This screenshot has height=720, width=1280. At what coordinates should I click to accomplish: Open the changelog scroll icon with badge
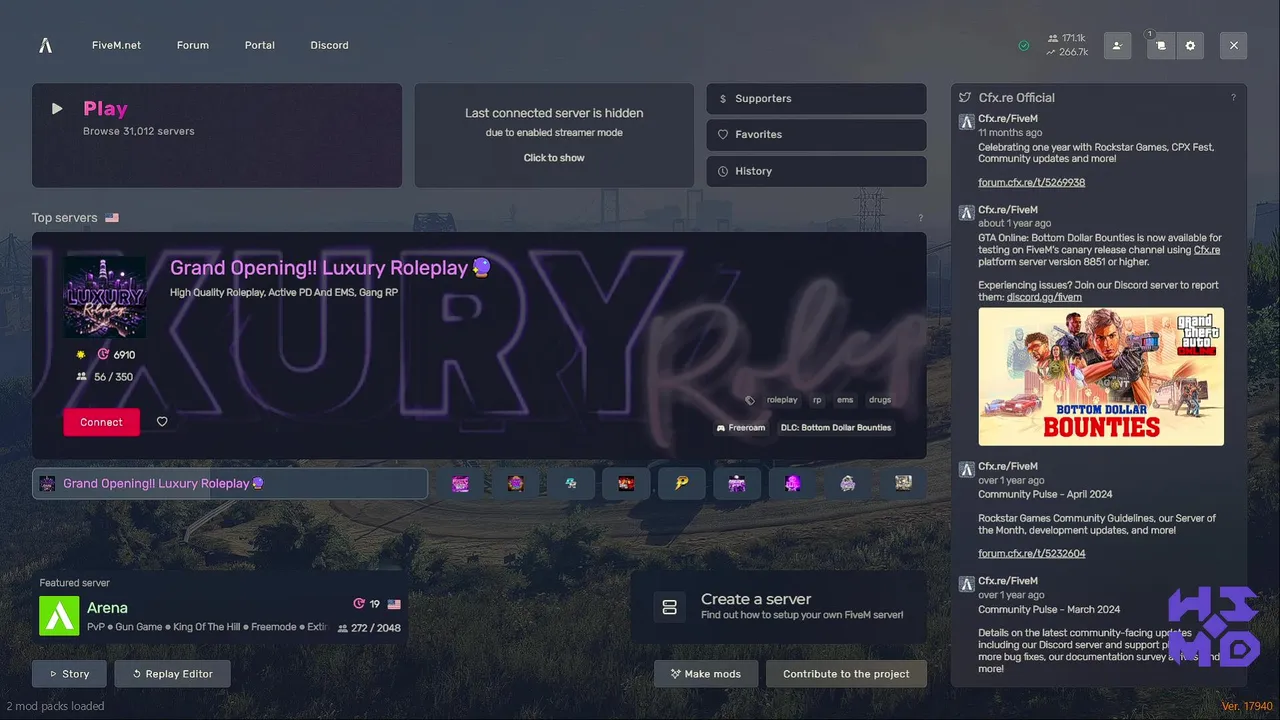pos(1161,45)
